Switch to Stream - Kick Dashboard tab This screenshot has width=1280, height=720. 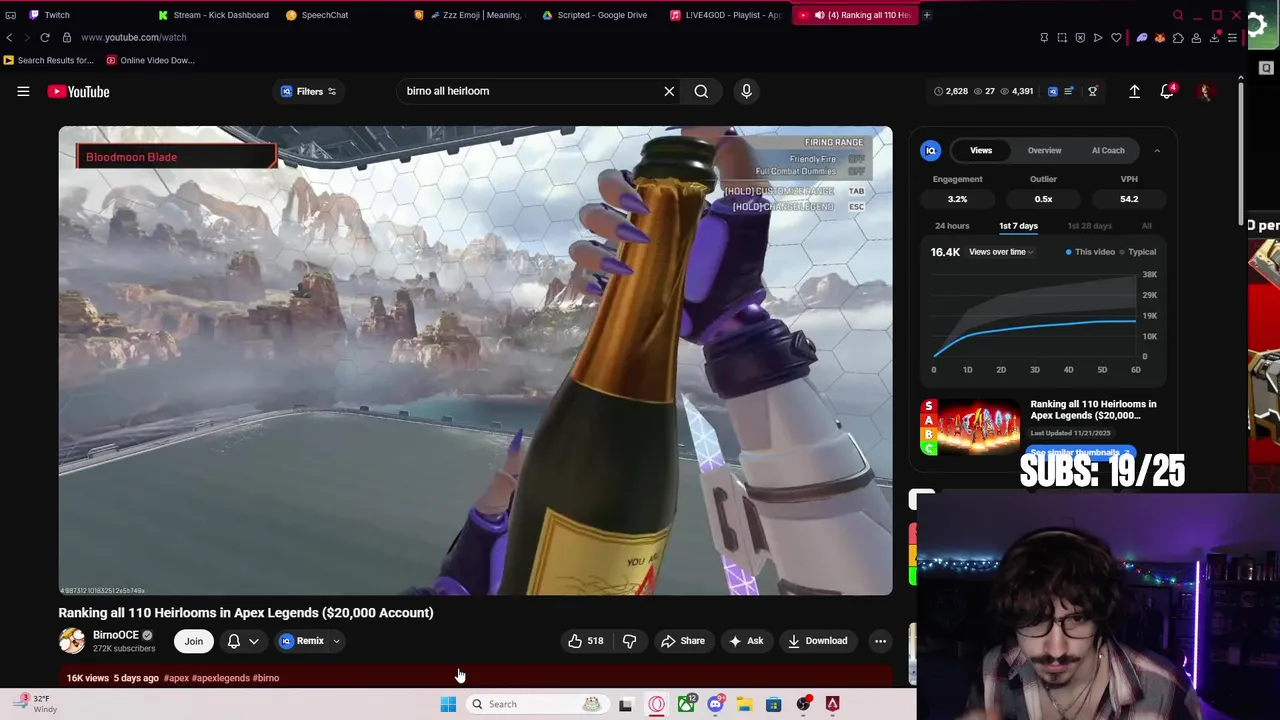213,15
